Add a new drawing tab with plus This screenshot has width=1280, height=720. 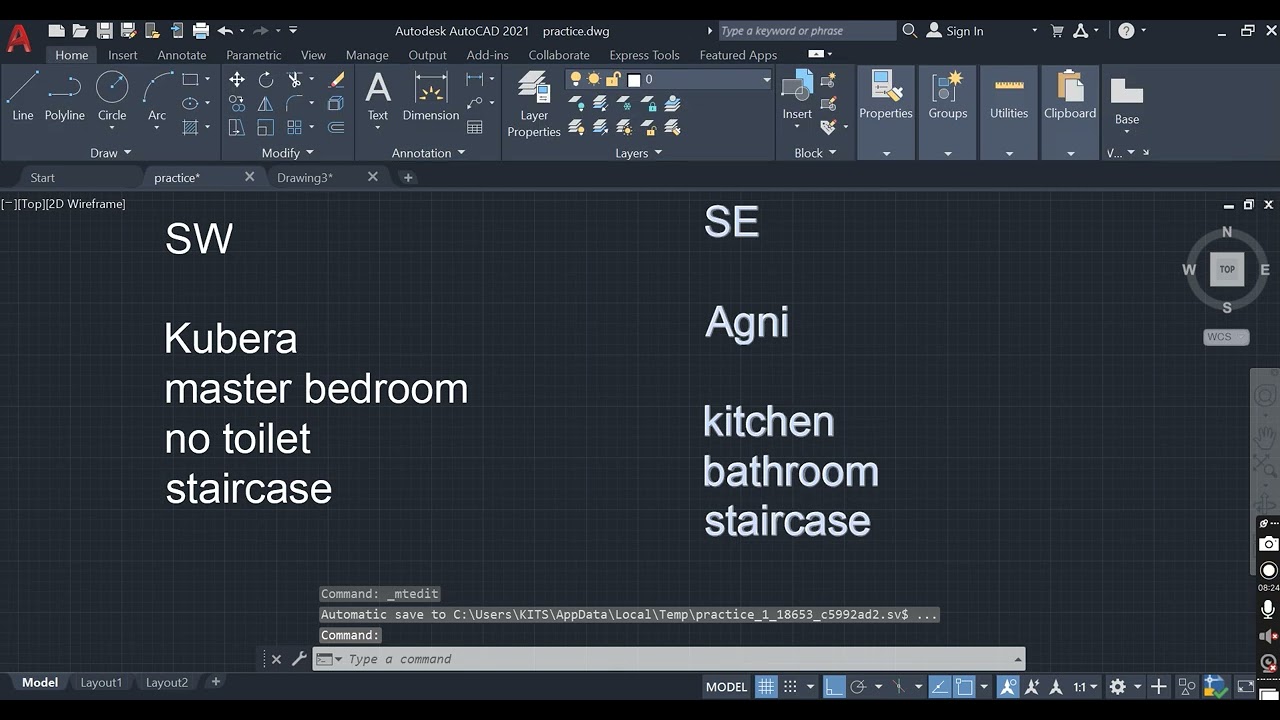pos(408,178)
